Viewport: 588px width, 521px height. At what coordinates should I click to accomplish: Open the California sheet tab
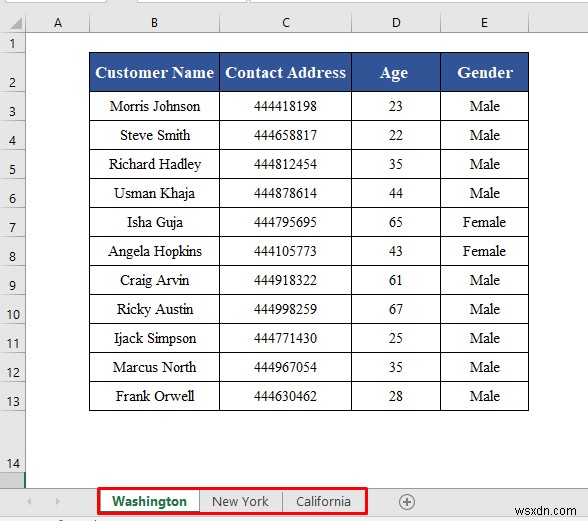pos(323,501)
